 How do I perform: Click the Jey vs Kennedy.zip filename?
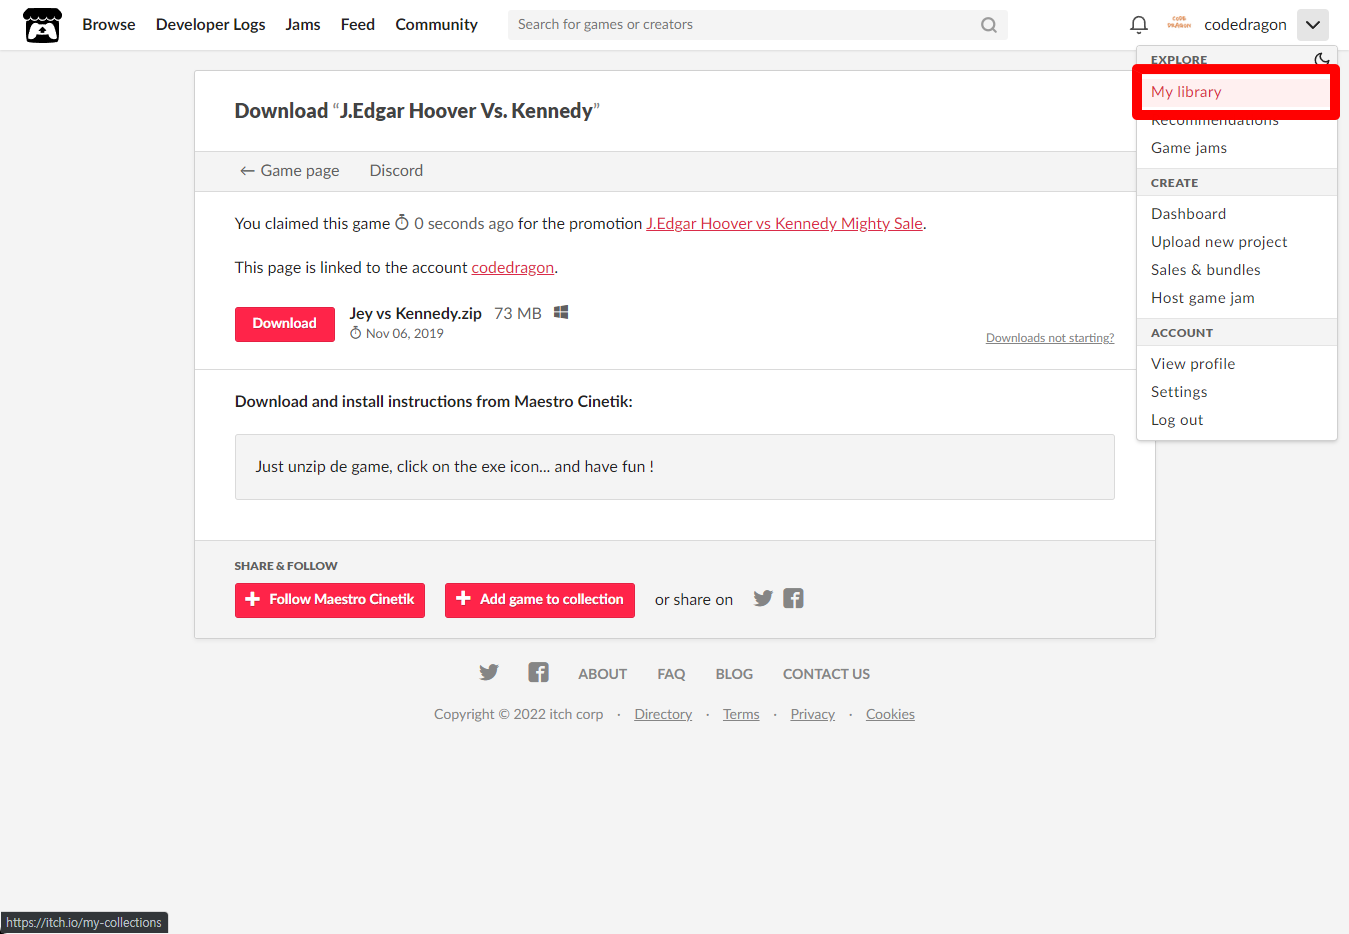415,313
